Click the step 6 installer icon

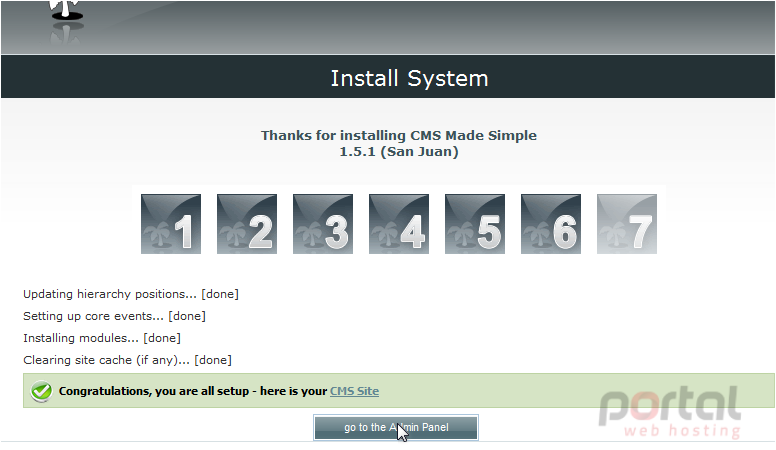(551, 224)
